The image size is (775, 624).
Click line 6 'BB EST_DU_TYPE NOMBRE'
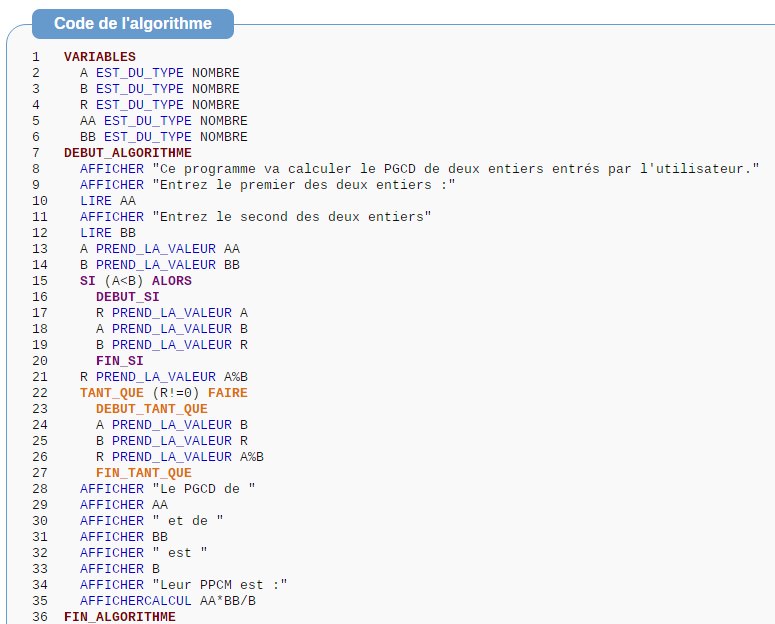click(x=164, y=137)
